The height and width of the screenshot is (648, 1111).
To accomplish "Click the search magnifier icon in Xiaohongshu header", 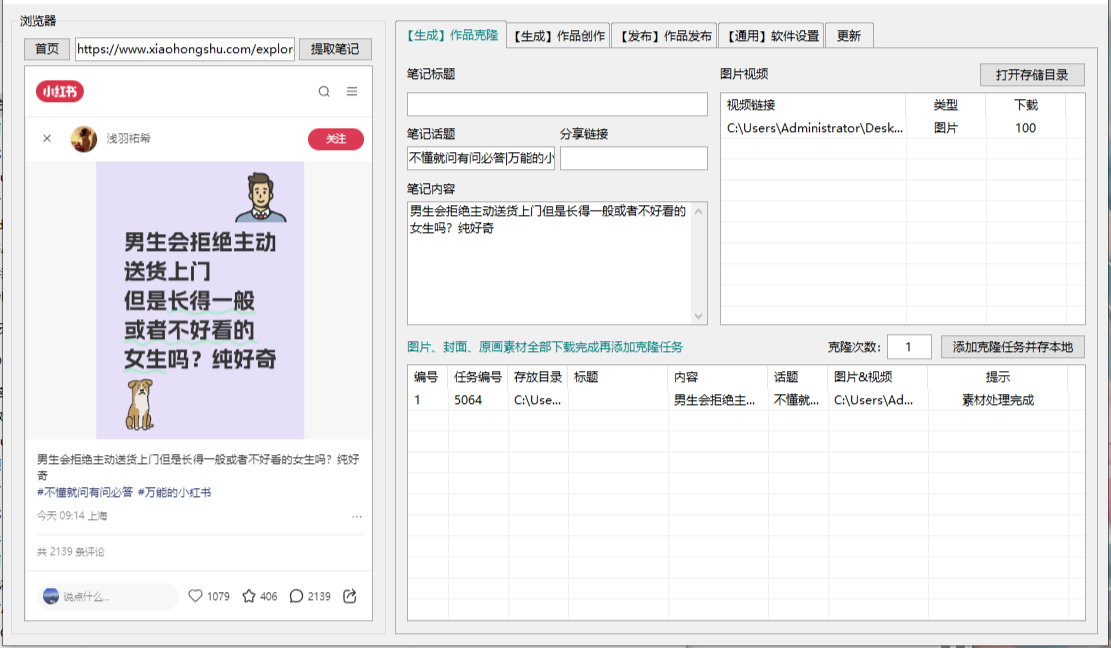I will point(324,92).
